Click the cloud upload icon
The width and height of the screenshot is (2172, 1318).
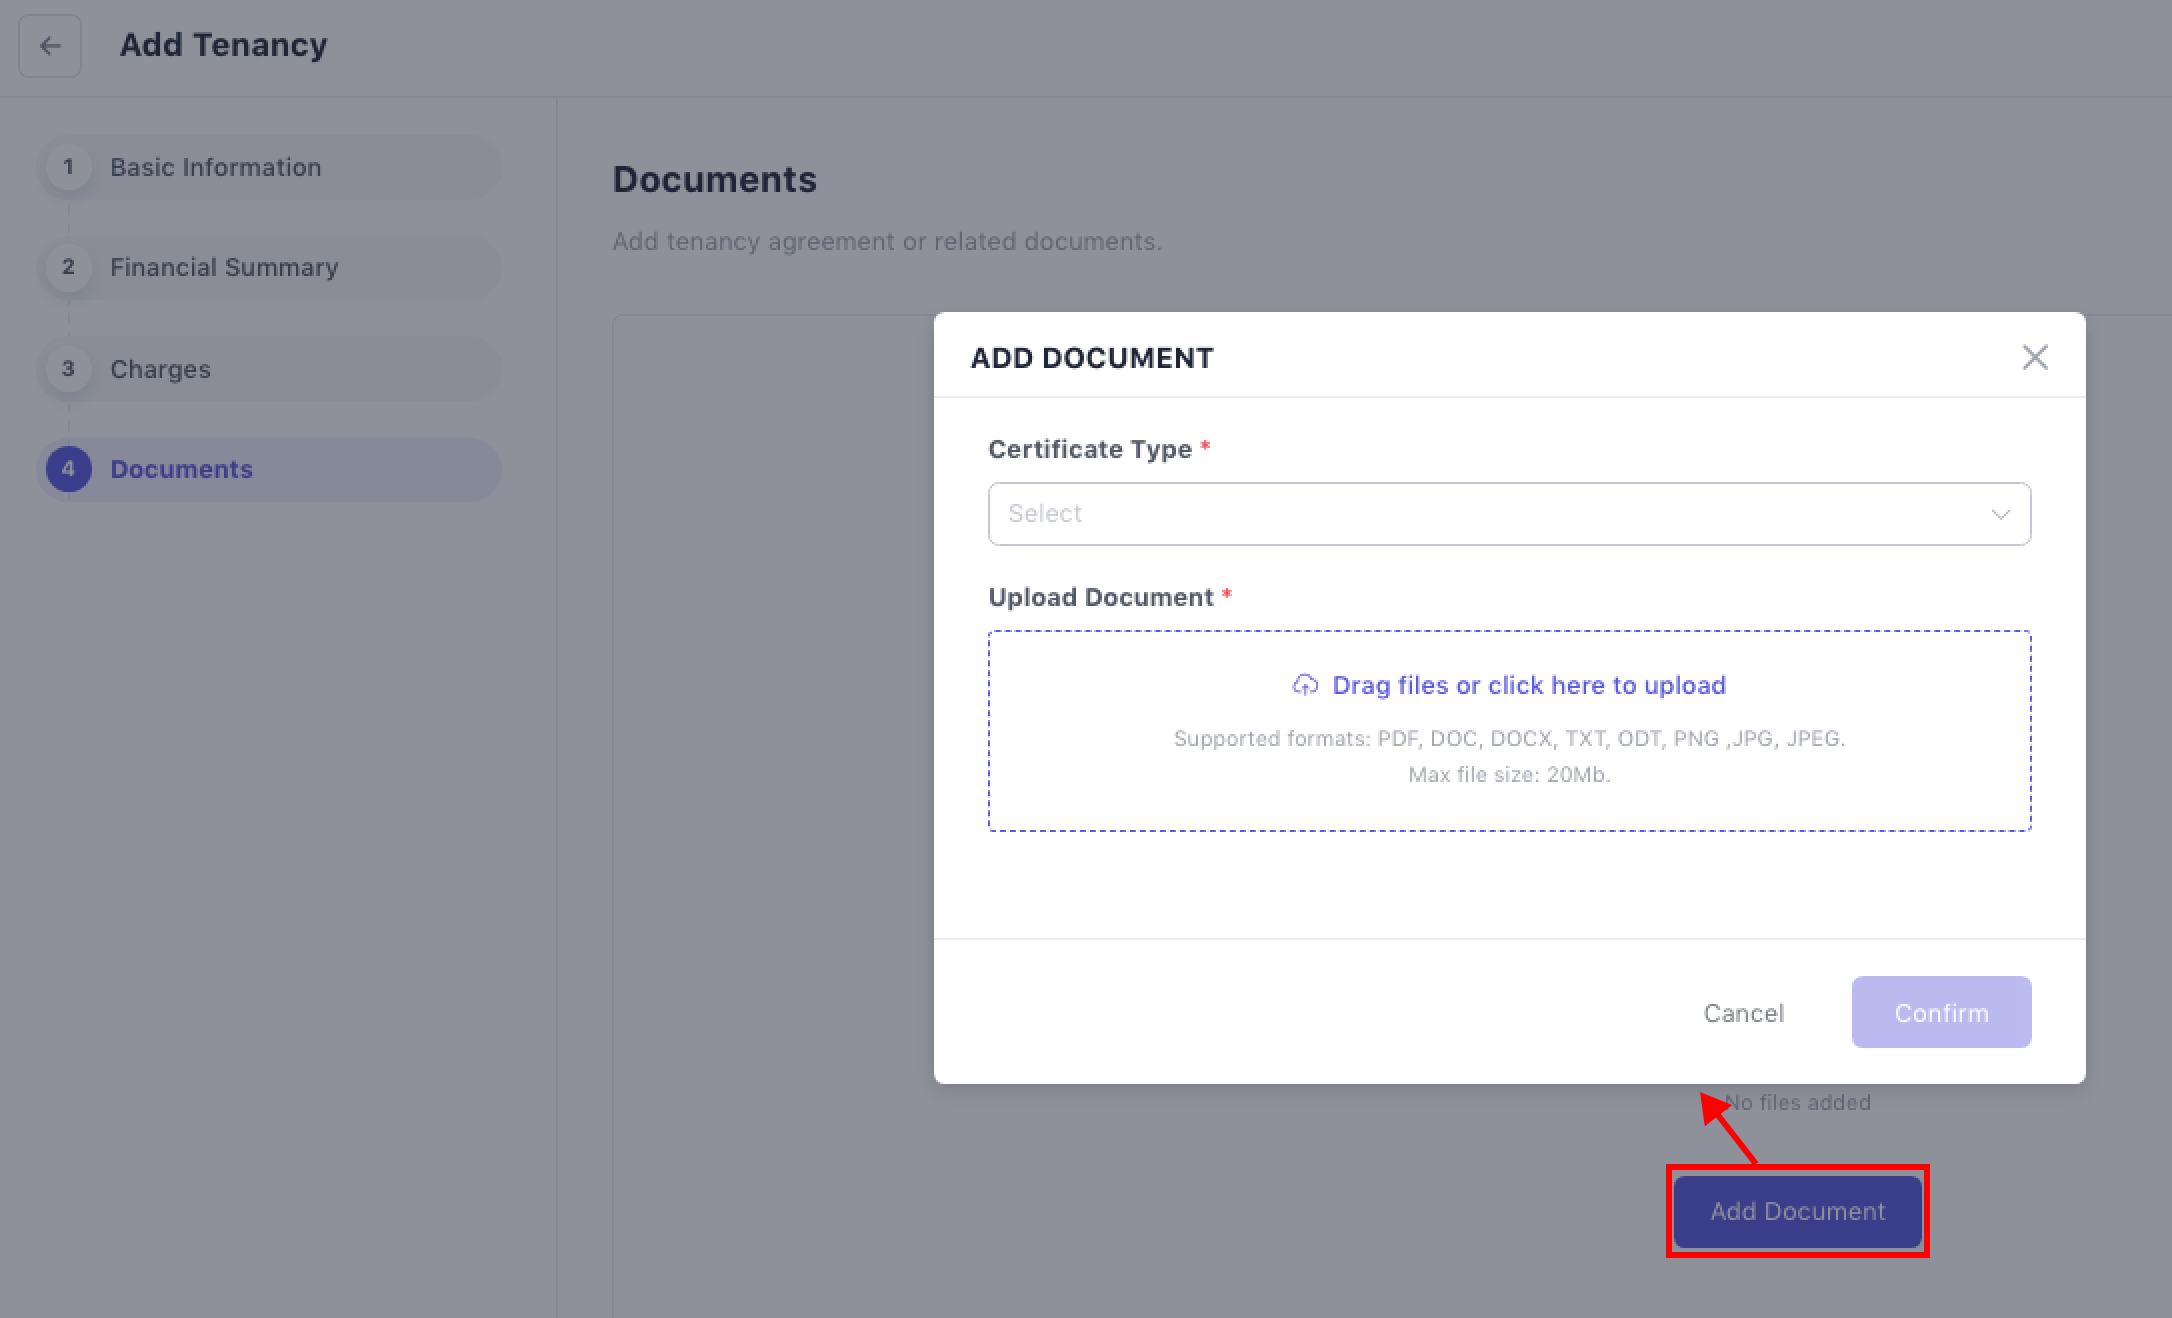click(x=1305, y=685)
